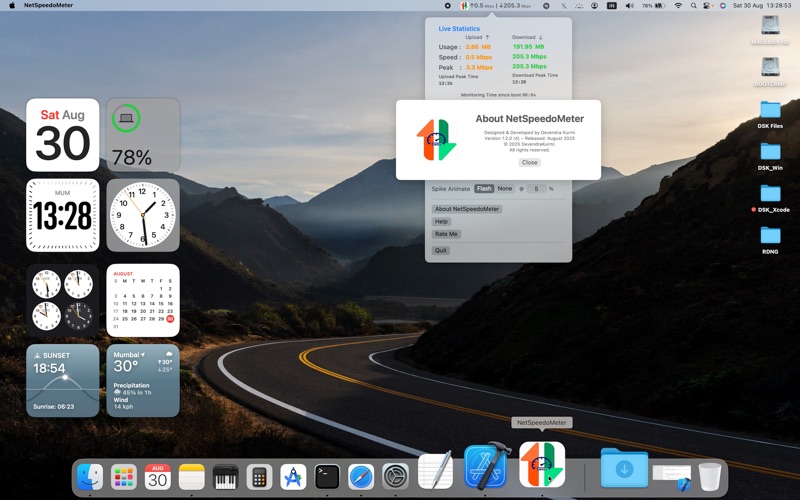Click the About NetSpeedoMeter button in popover

(x=467, y=209)
